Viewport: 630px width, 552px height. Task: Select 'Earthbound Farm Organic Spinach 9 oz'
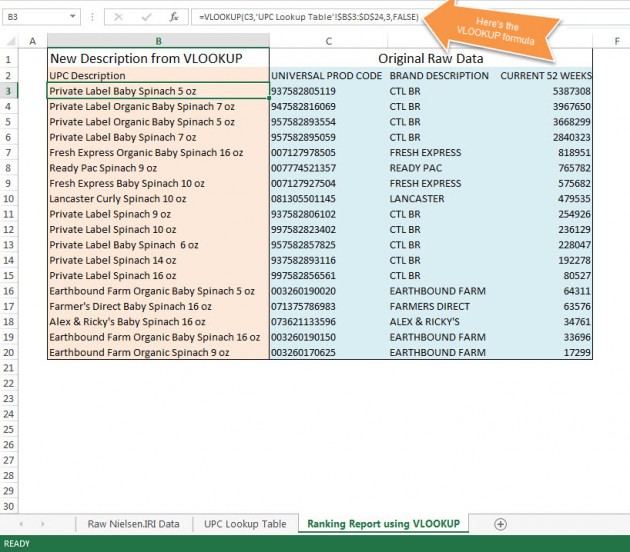coord(158,353)
